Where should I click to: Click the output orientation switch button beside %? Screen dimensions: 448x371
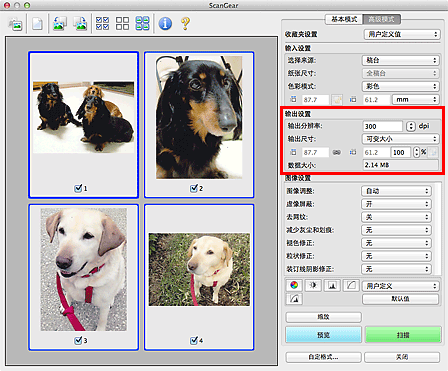(x=433, y=152)
